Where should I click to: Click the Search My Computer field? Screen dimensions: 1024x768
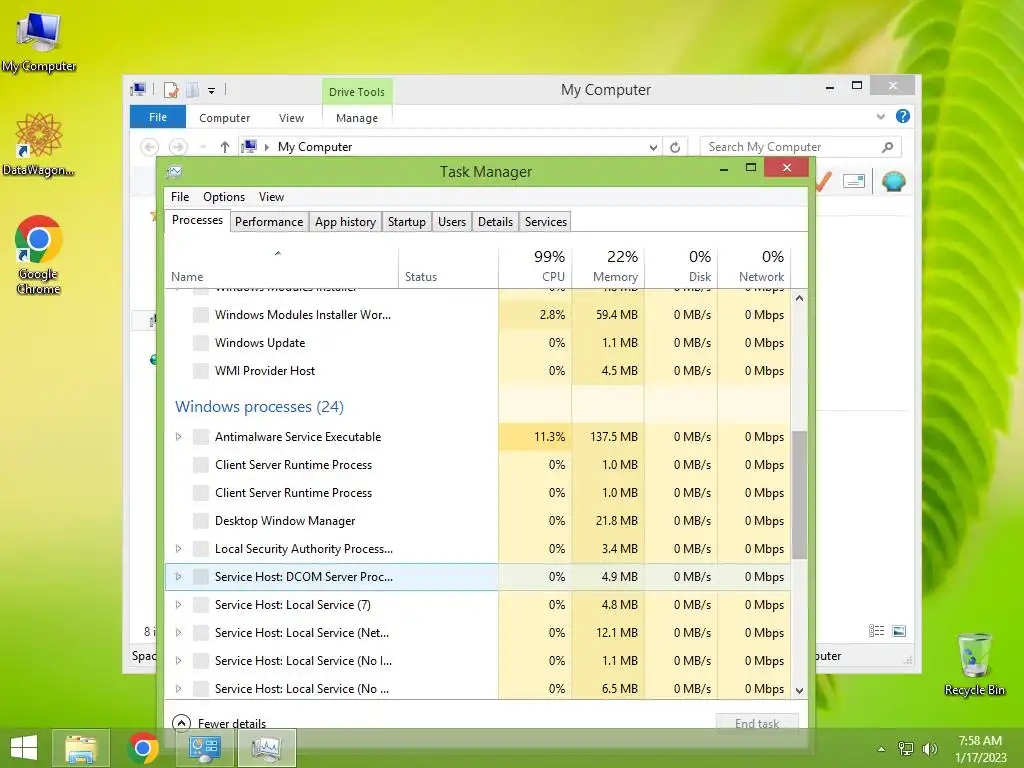pos(801,147)
